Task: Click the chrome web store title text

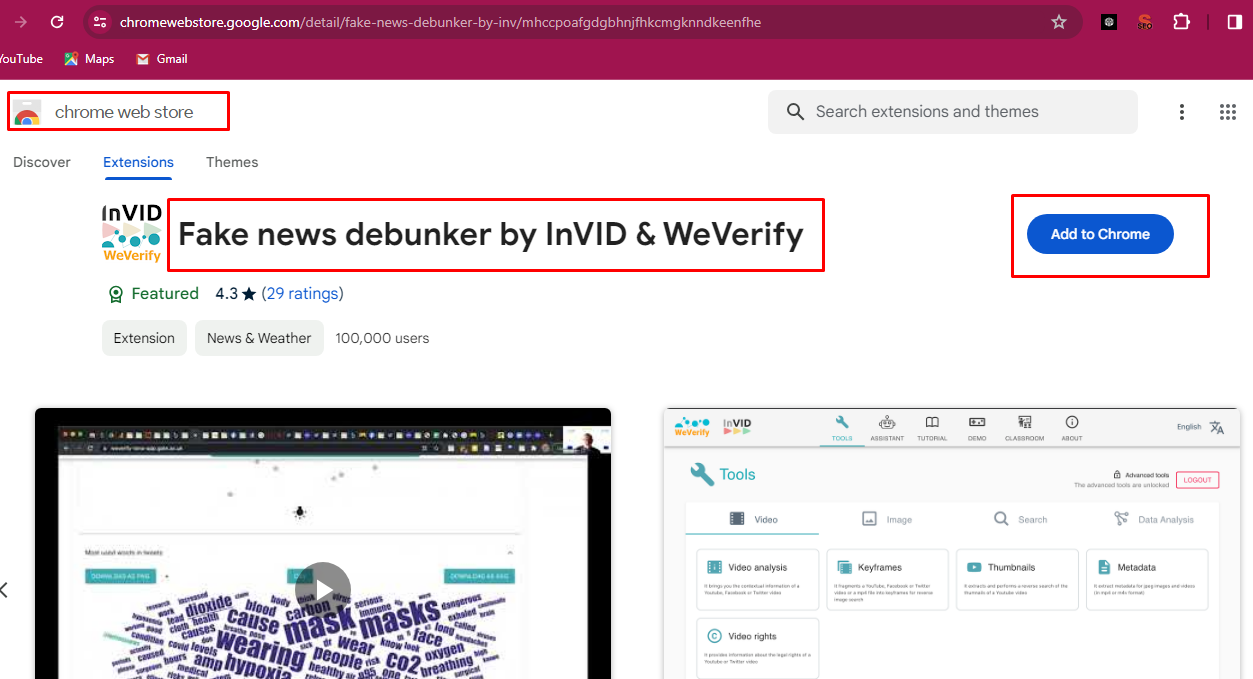Action: point(124,112)
